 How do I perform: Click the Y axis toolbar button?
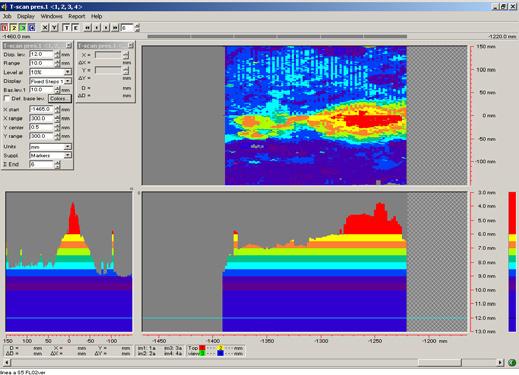(54, 28)
